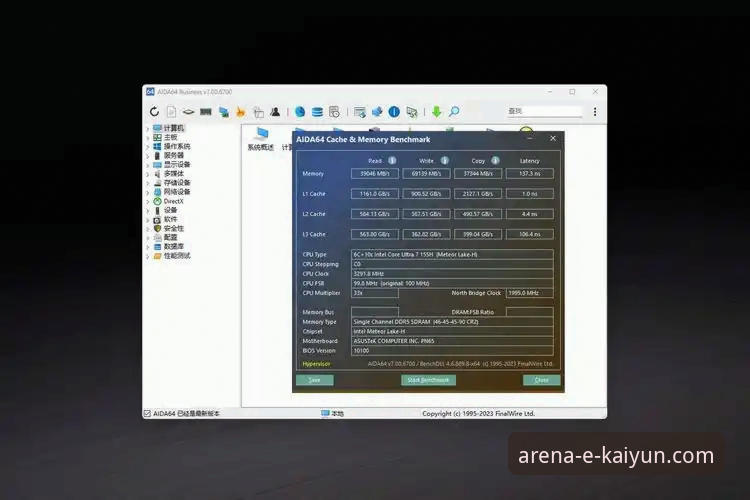Screen dimensions: 750x500
Task: Click the networked computers toolbar icon
Action: [x=223, y=112]
